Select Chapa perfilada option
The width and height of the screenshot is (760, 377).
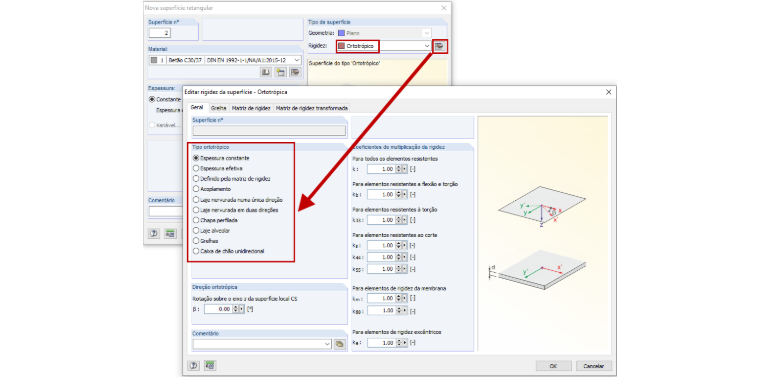click(196, 220)
